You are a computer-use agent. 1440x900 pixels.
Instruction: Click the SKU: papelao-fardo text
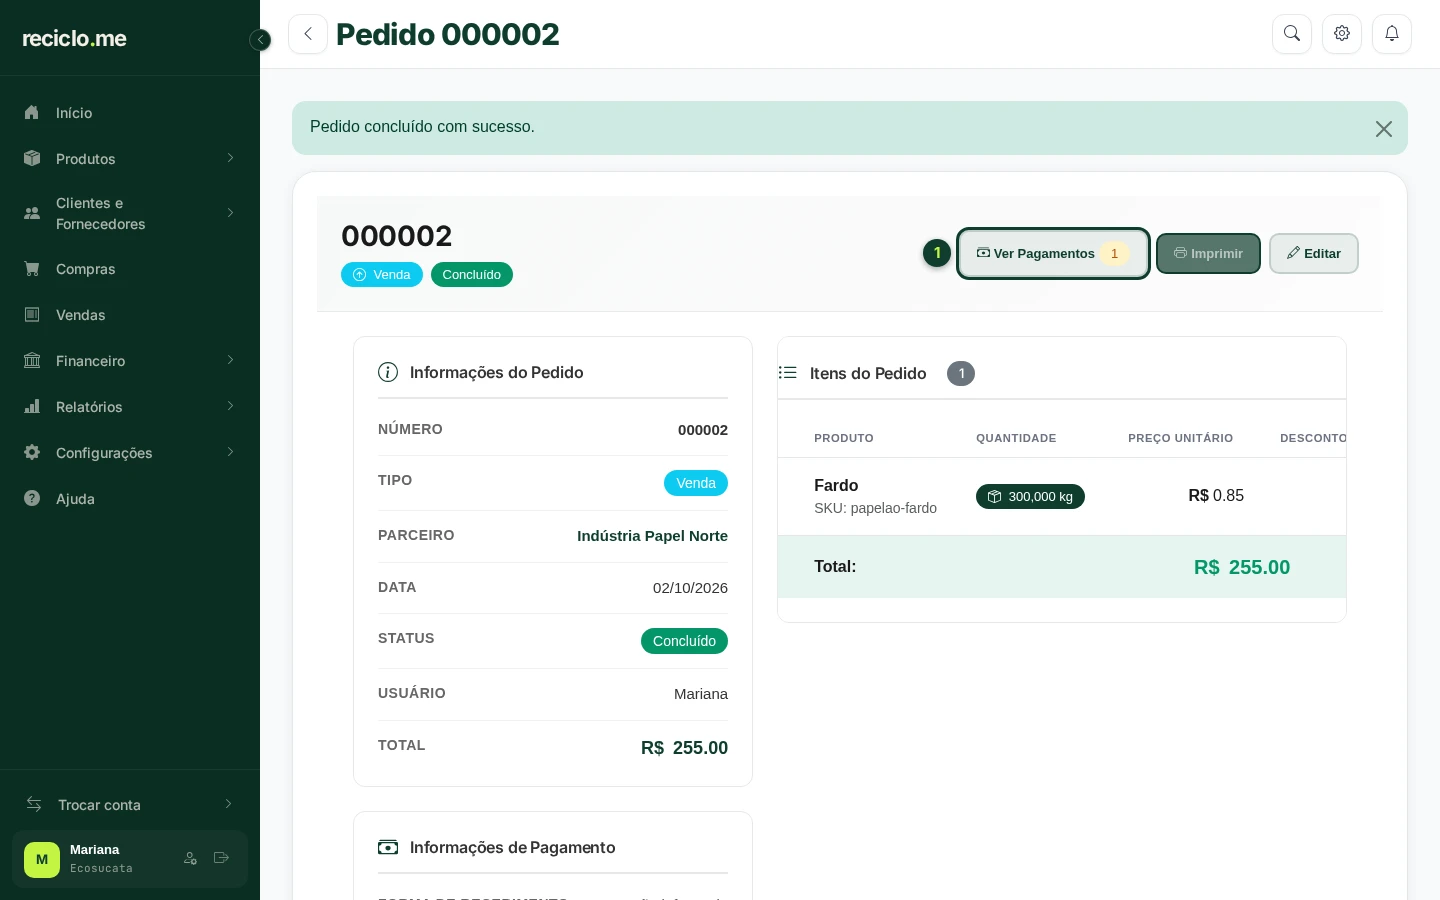(875, 508)
